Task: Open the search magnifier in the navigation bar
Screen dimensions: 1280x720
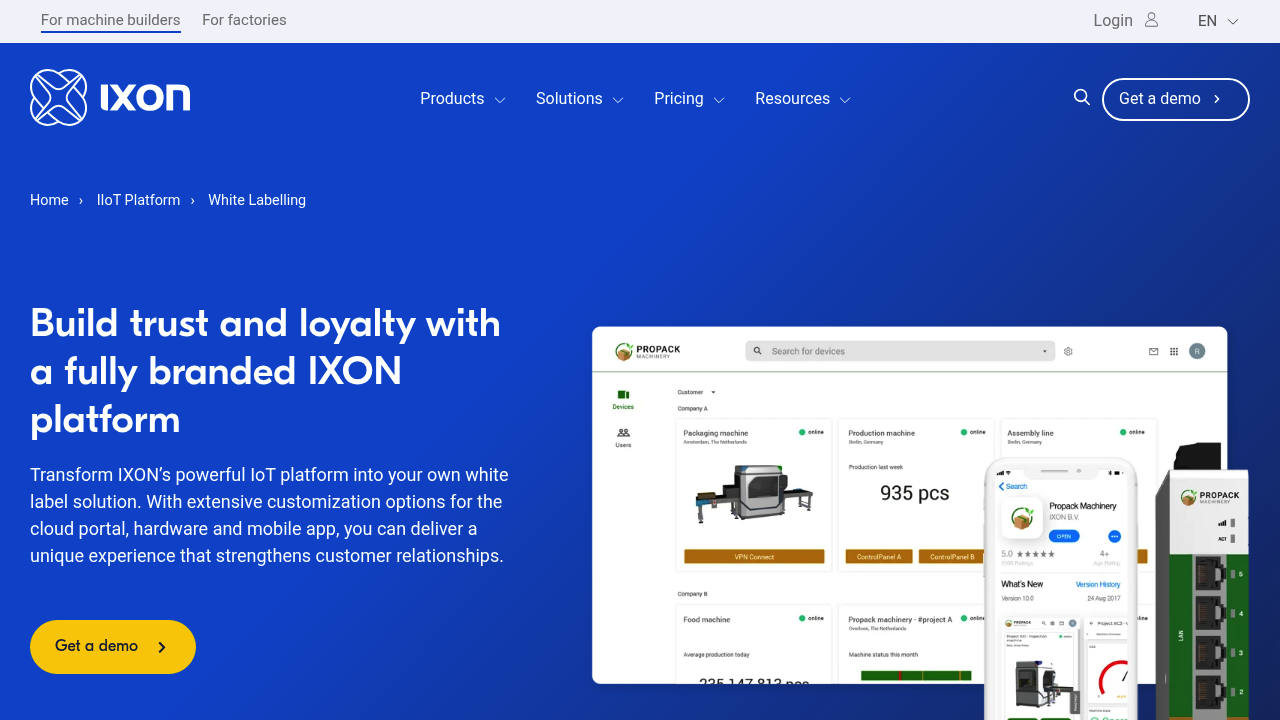Action: [1082, 97]
